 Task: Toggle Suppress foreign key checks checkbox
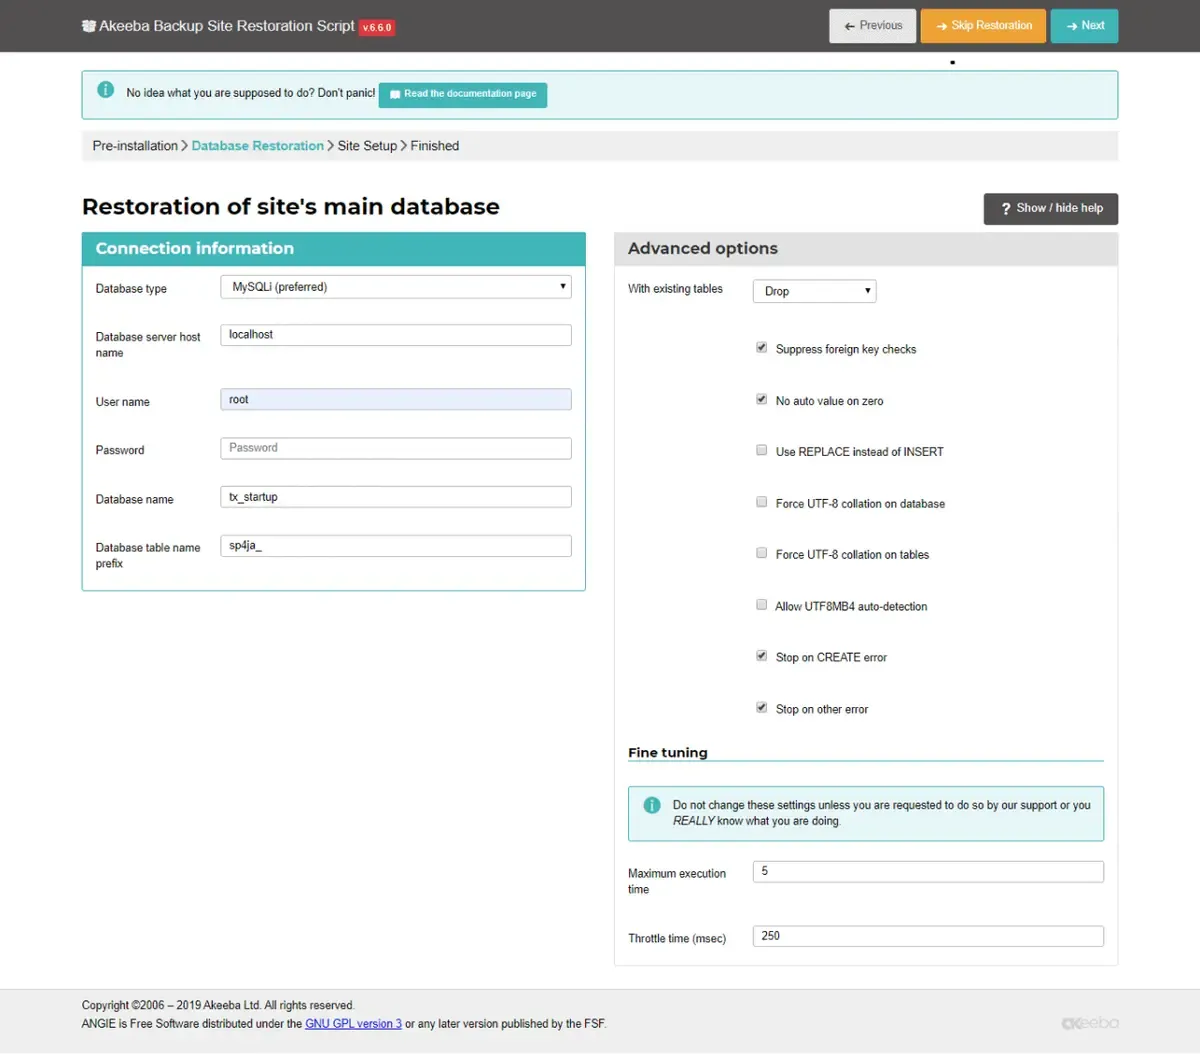coord(762,348)
